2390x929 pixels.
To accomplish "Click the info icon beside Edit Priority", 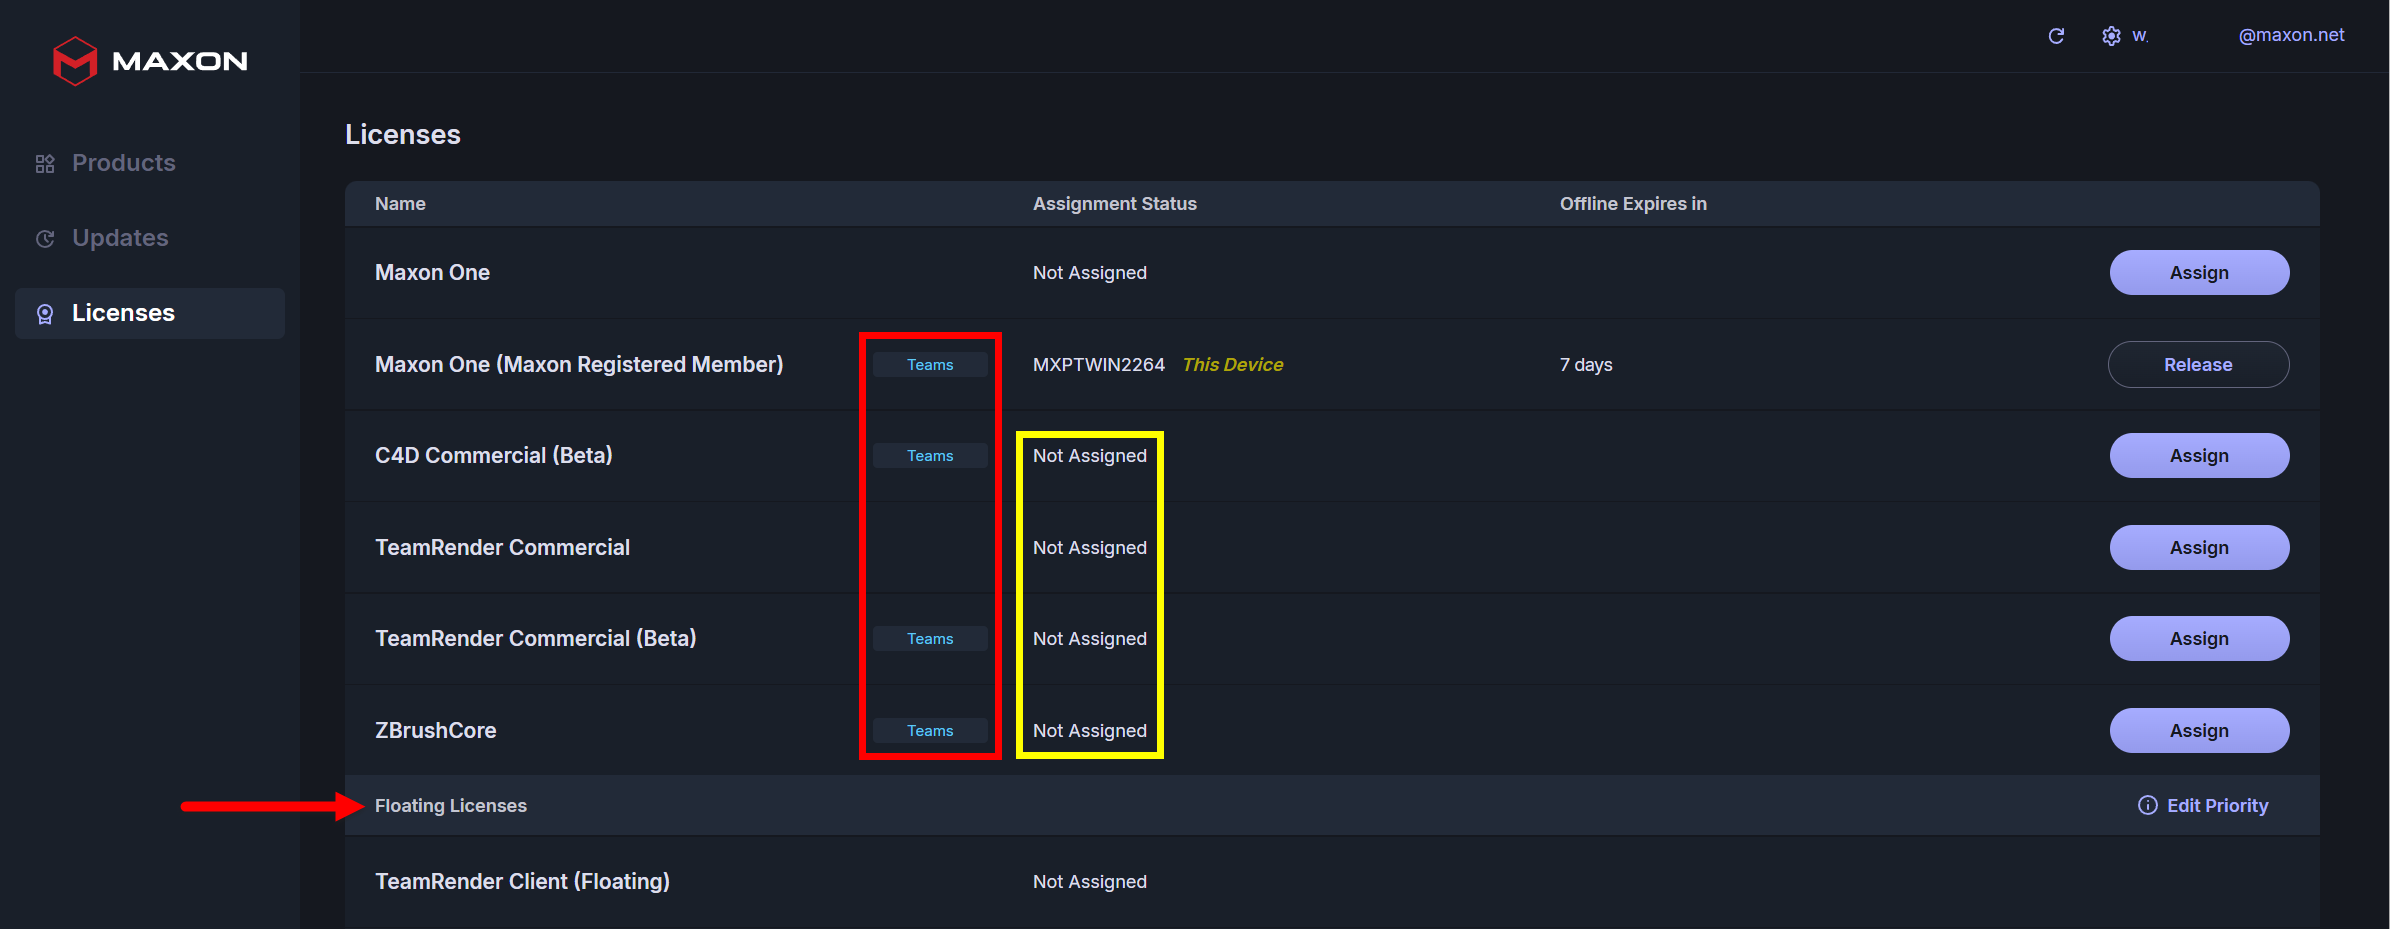I will click(x=2147, y=806).
